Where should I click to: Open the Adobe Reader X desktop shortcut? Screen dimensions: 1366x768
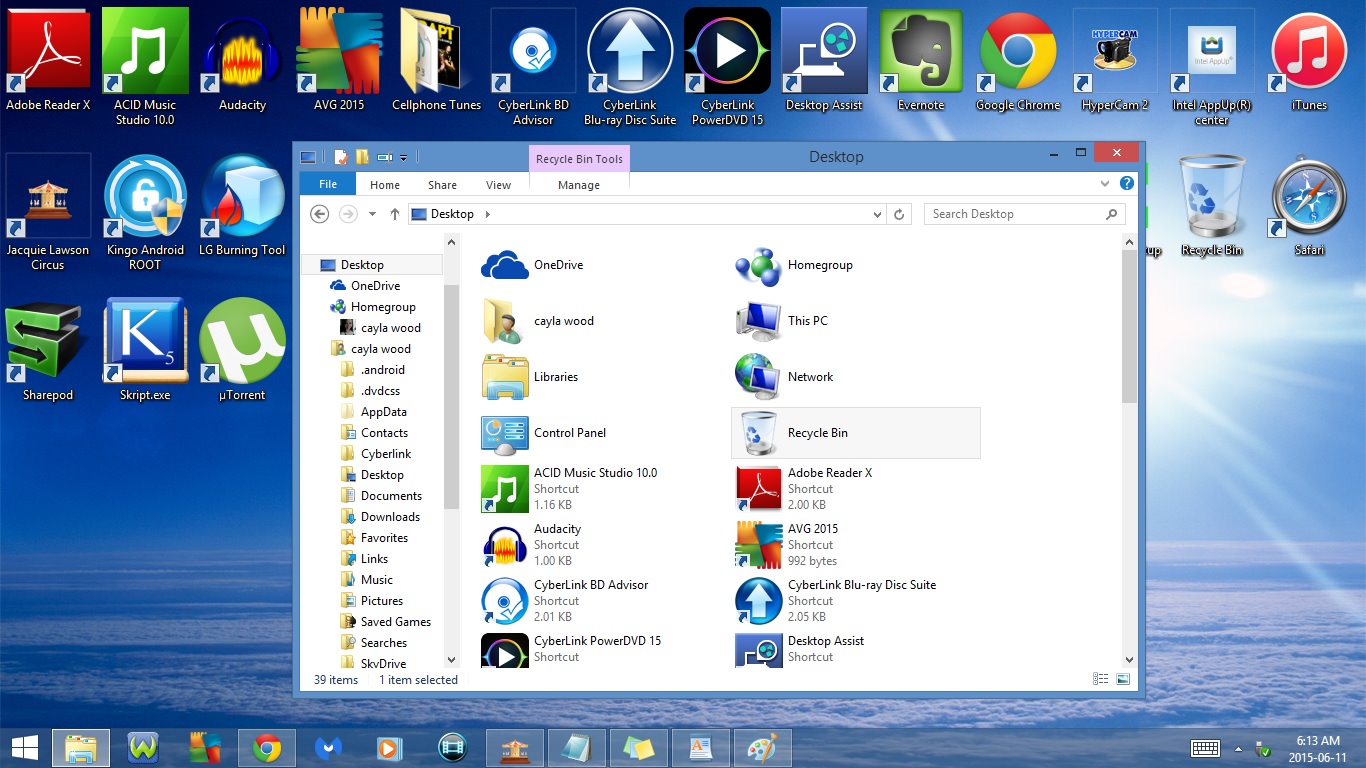[x=48, y=60]
